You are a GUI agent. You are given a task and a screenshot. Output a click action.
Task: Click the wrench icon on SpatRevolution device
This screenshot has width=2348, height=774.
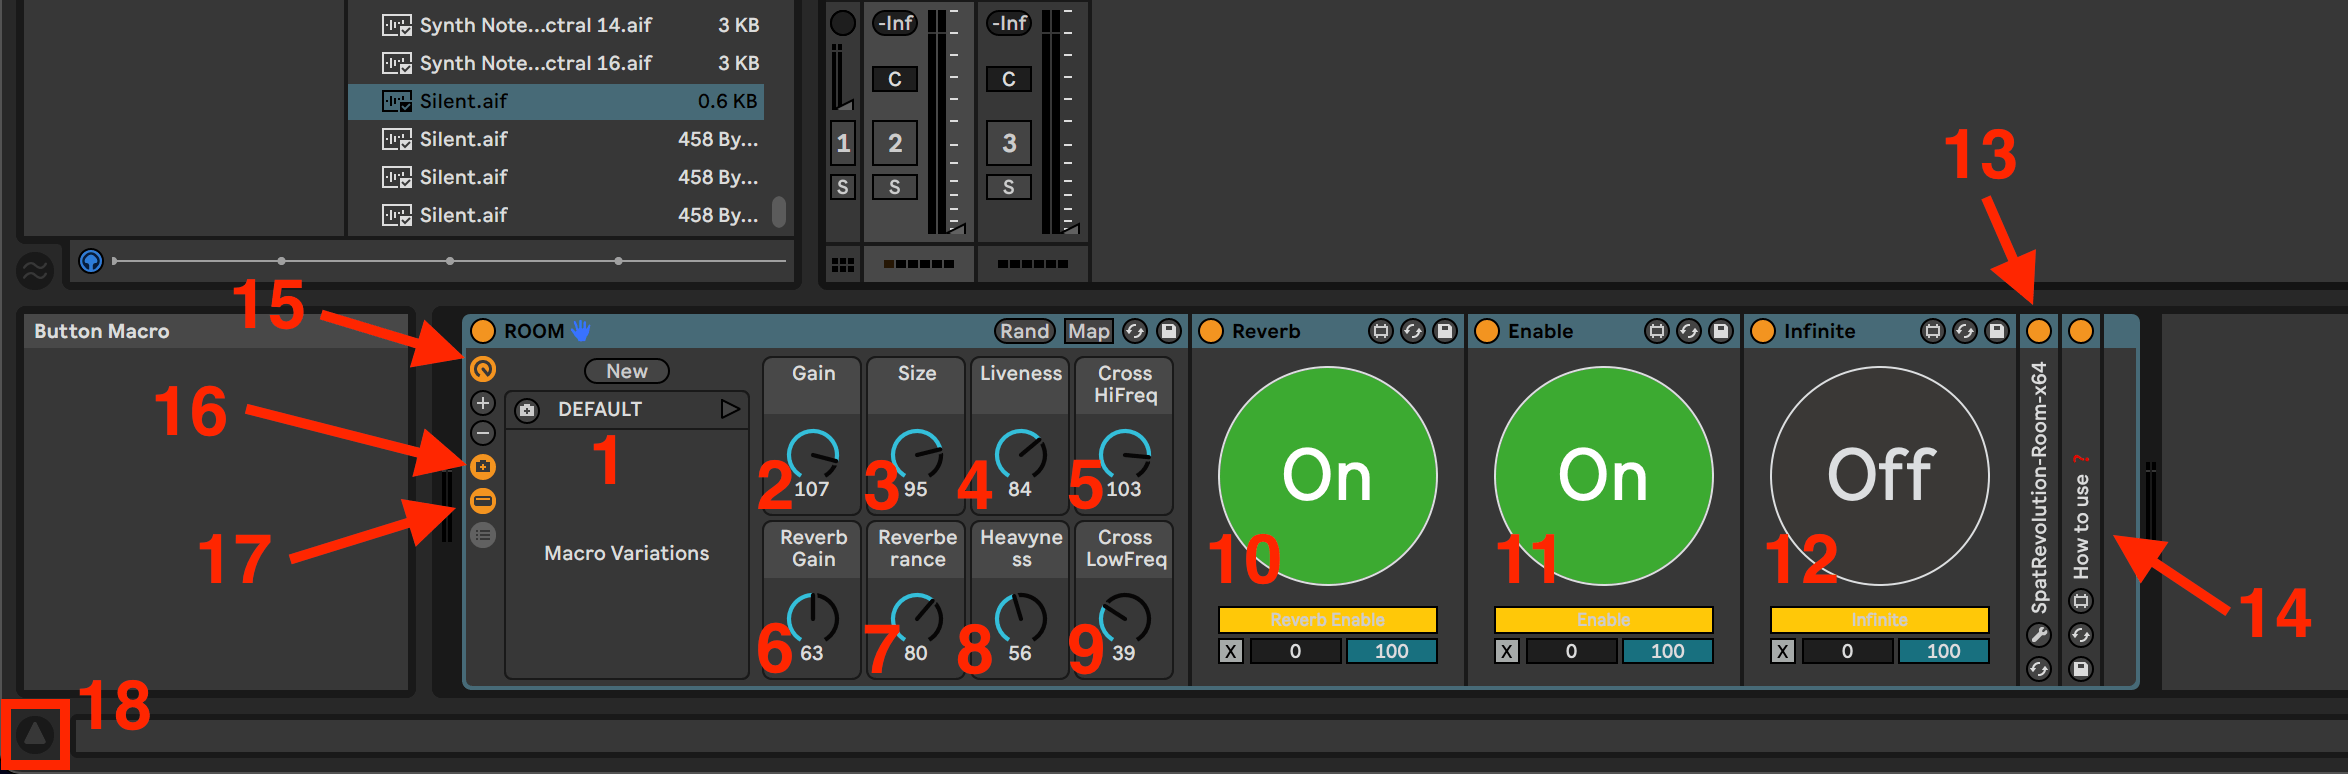(2038, 635)
